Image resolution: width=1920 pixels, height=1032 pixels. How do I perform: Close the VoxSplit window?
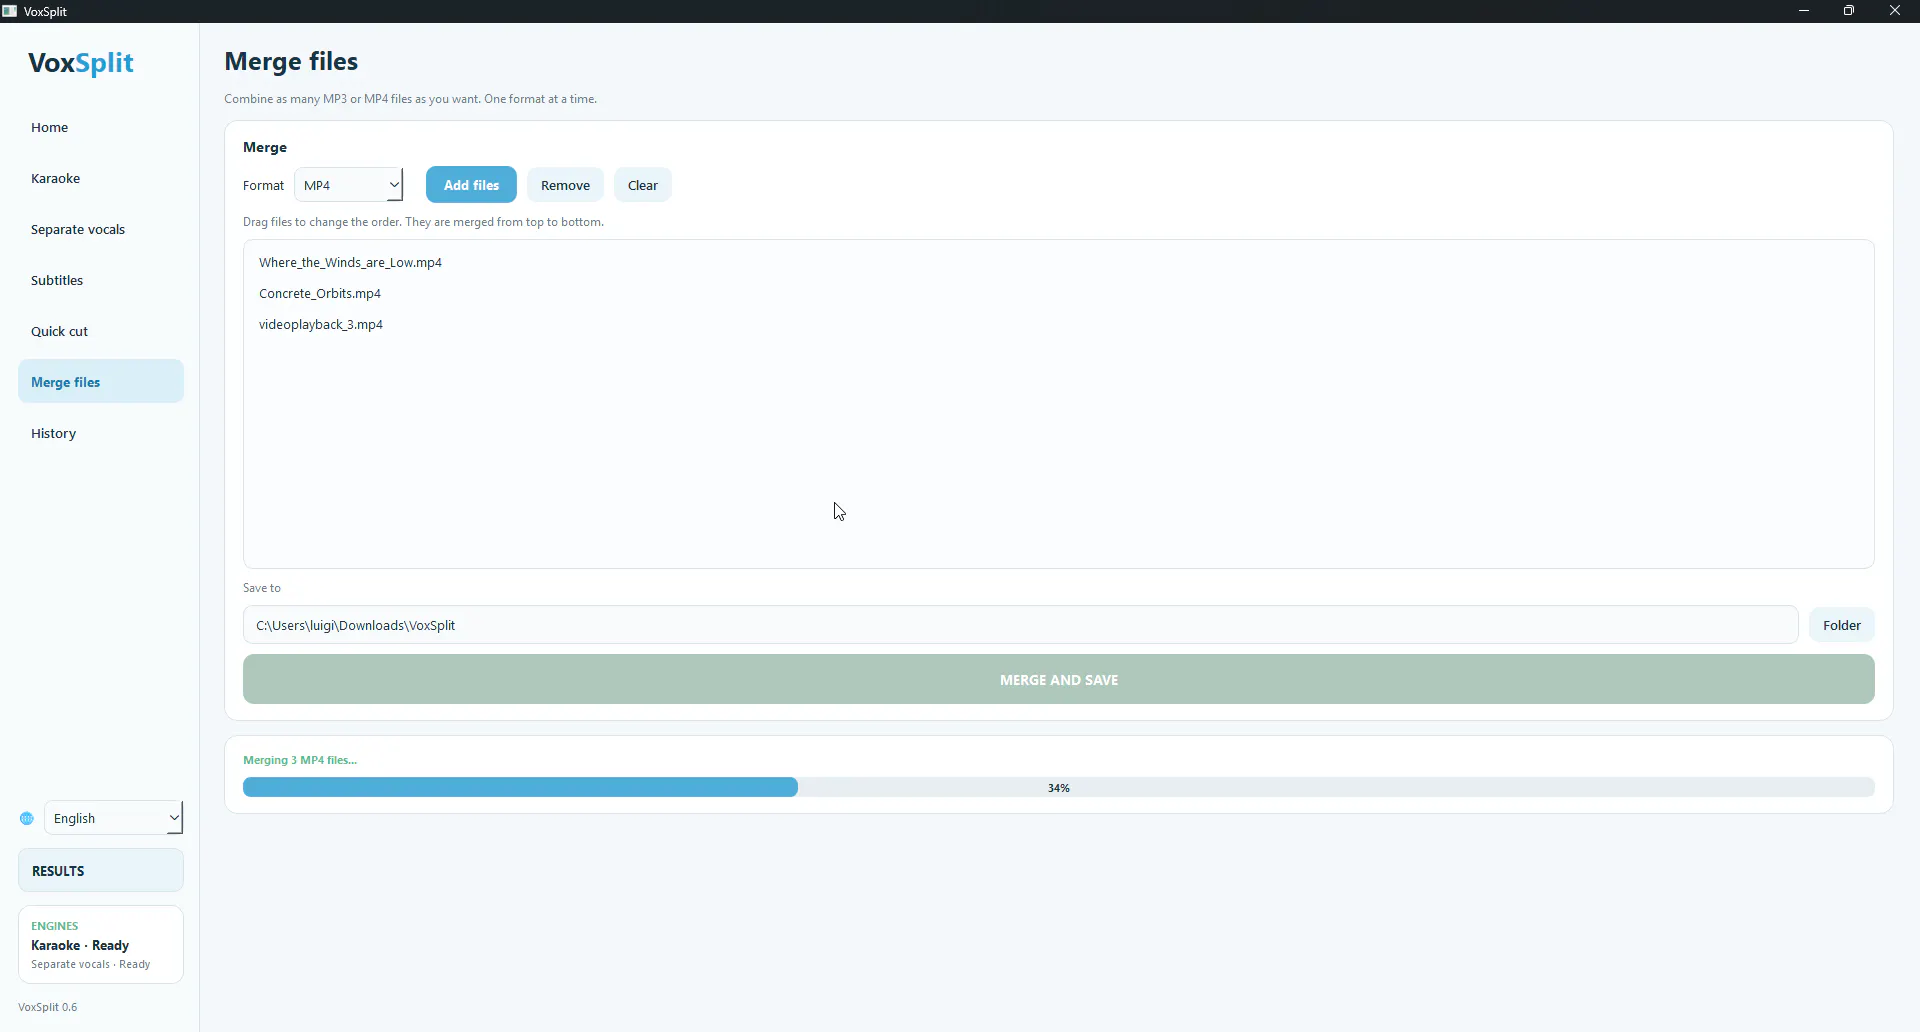[1895, 11]
